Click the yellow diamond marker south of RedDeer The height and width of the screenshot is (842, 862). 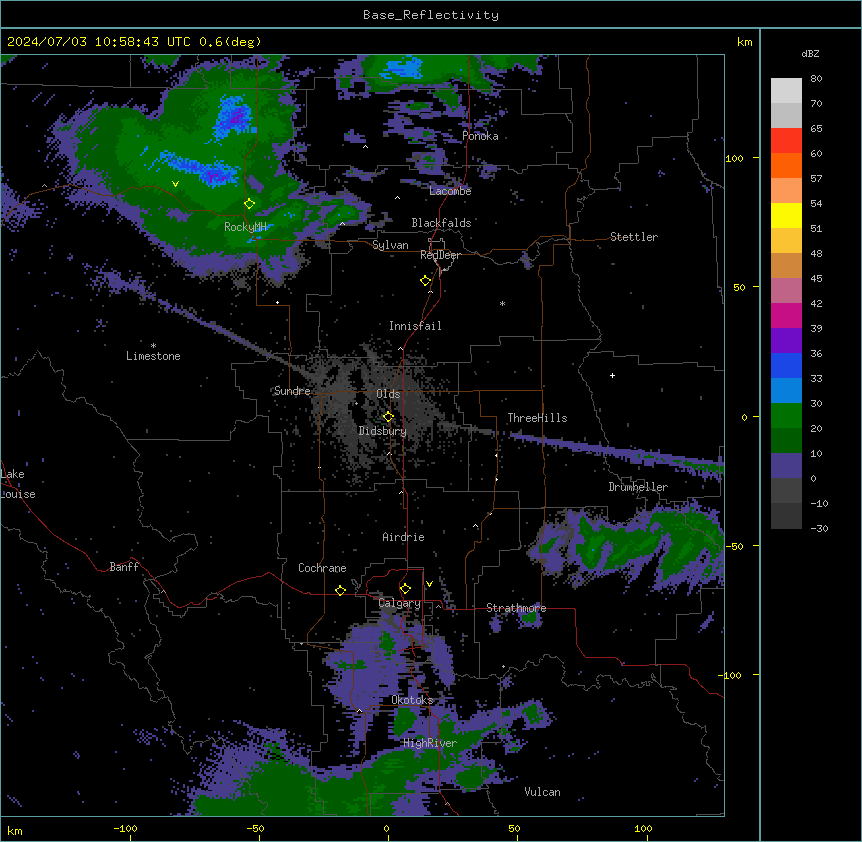coord(426,281)
